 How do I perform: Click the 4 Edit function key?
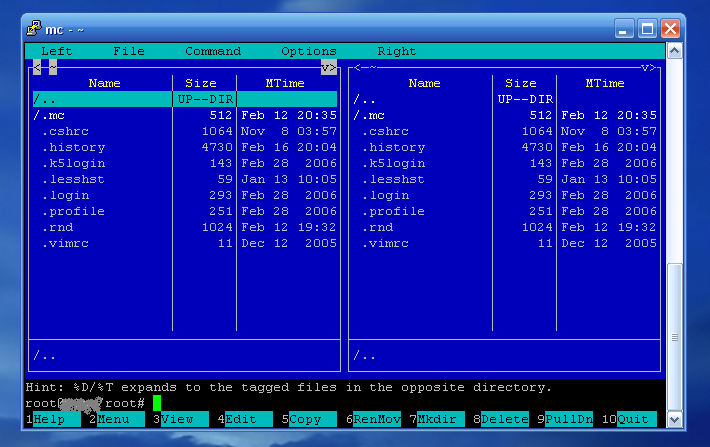coord(245,419)
